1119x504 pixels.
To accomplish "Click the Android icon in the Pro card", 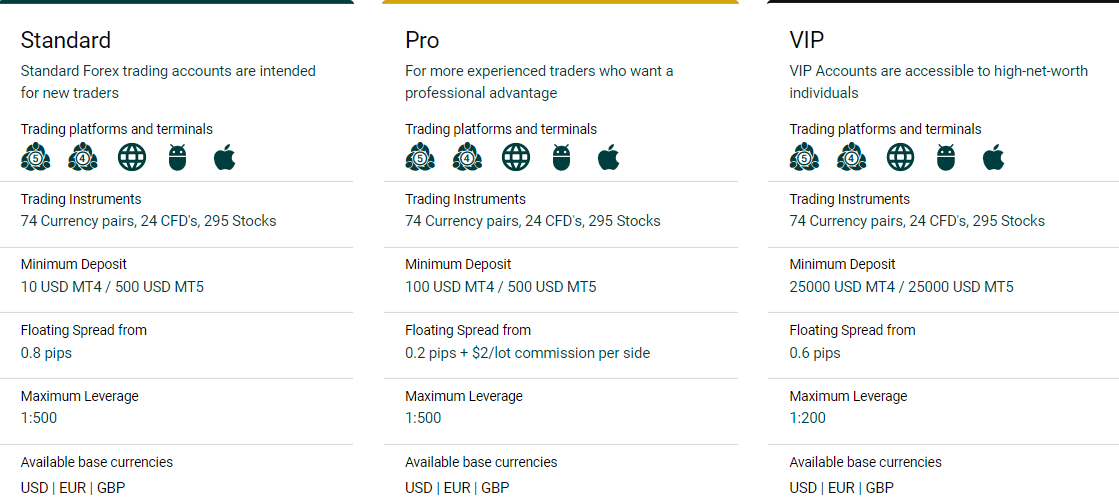I will coord(562,156).
